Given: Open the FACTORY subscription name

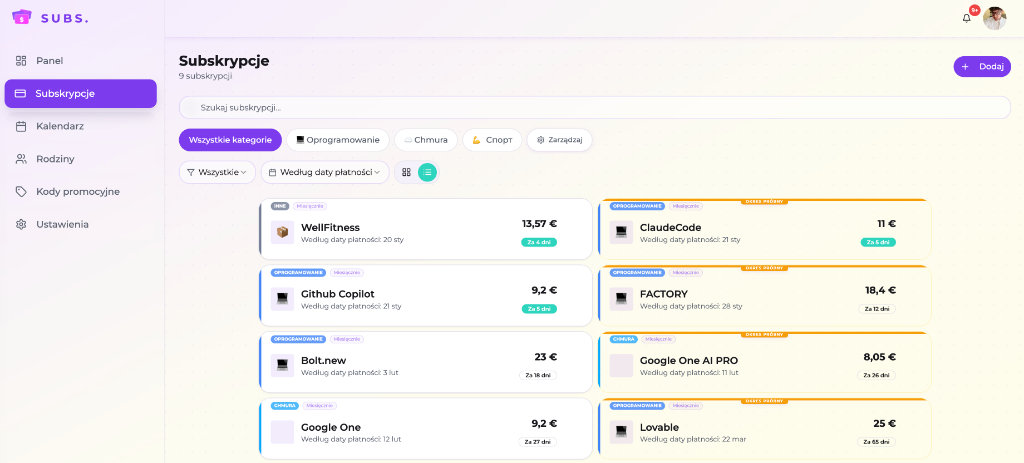Looking at the screenshot, I should click(664, 294).
